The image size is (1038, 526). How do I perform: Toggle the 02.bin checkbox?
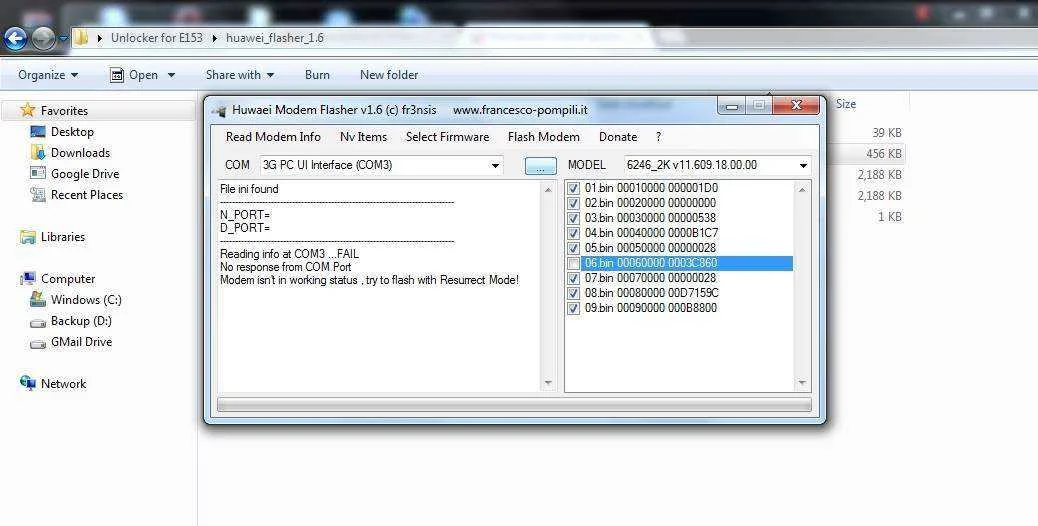coord(573,203)
